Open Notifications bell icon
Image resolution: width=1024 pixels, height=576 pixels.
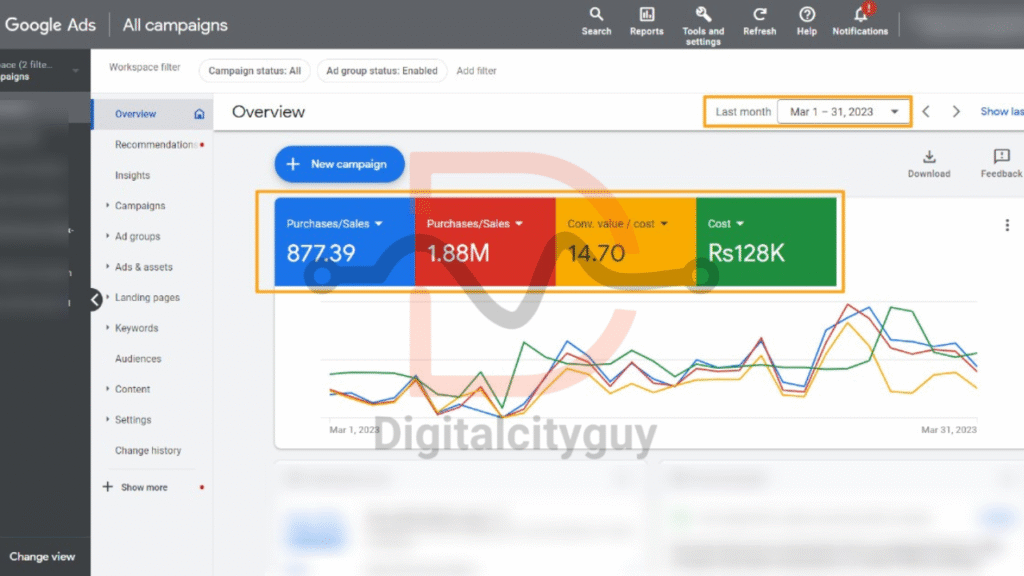860,14
